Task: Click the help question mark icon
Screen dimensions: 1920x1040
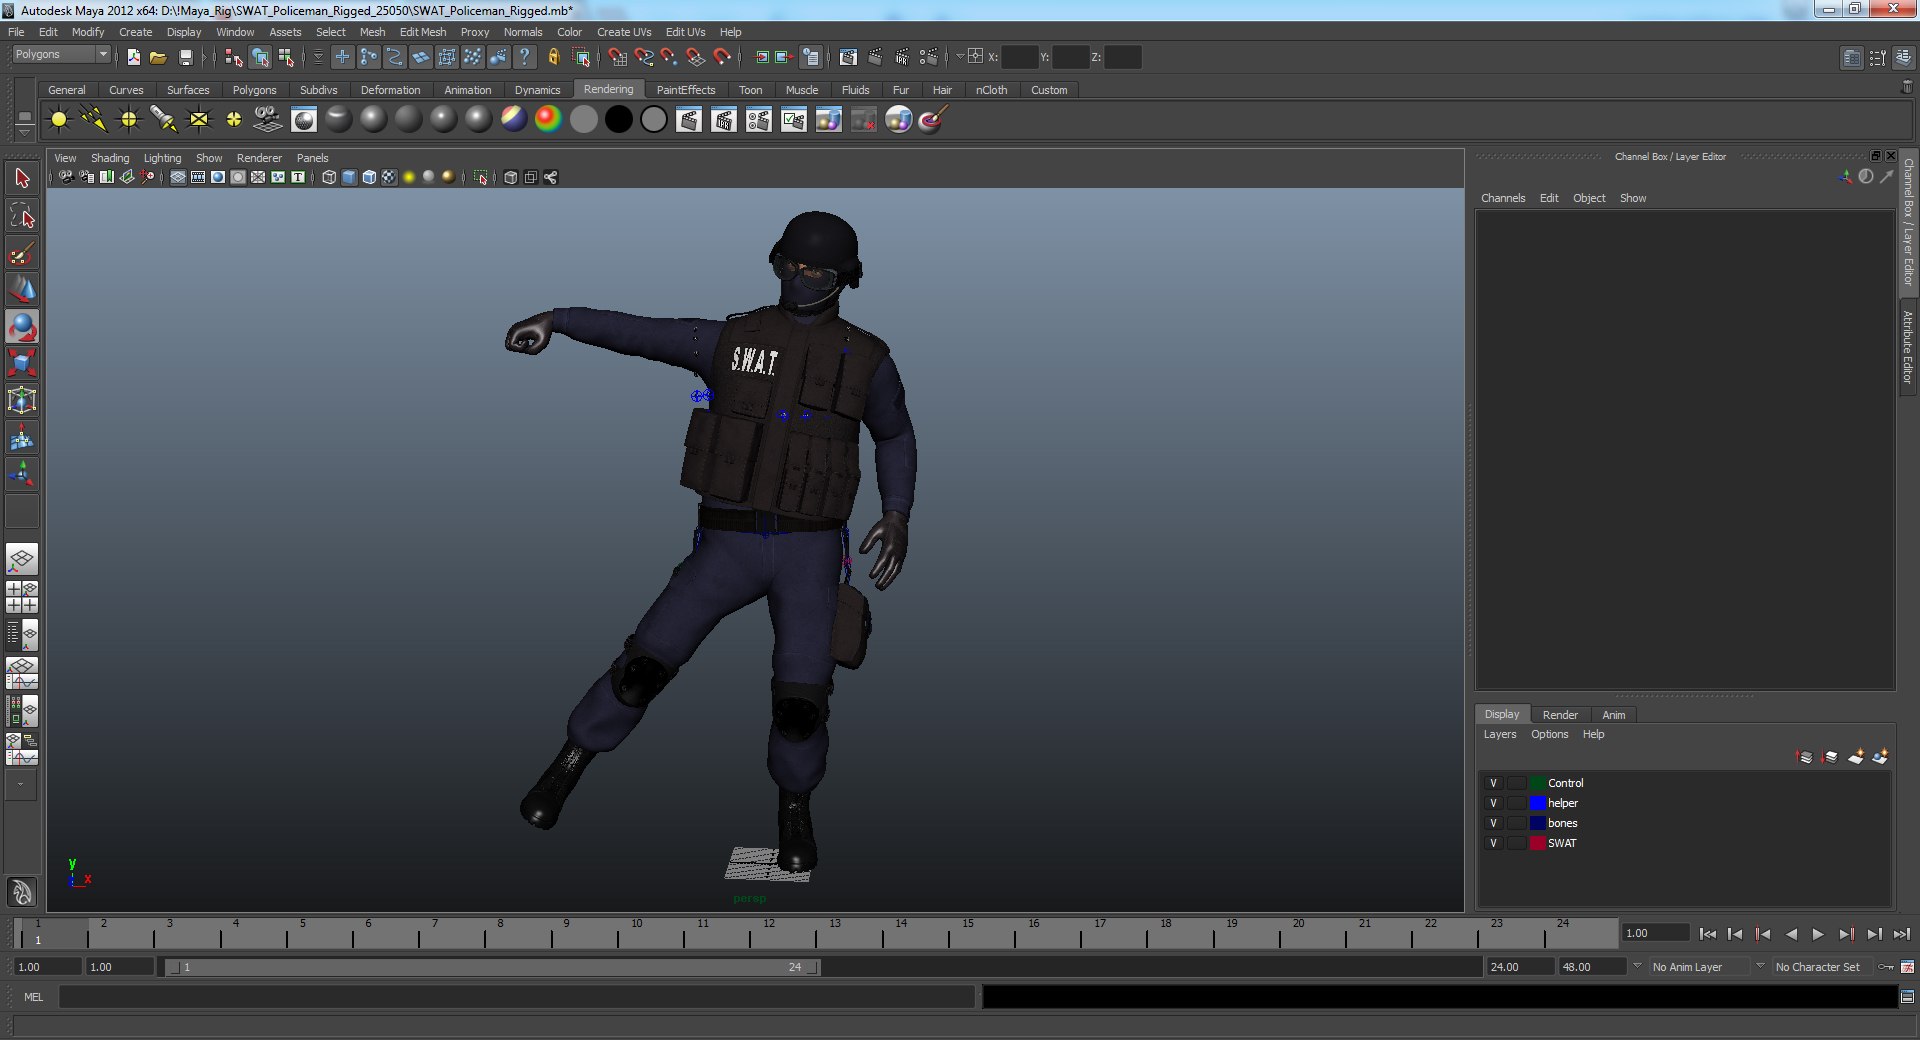Action: 525,57
